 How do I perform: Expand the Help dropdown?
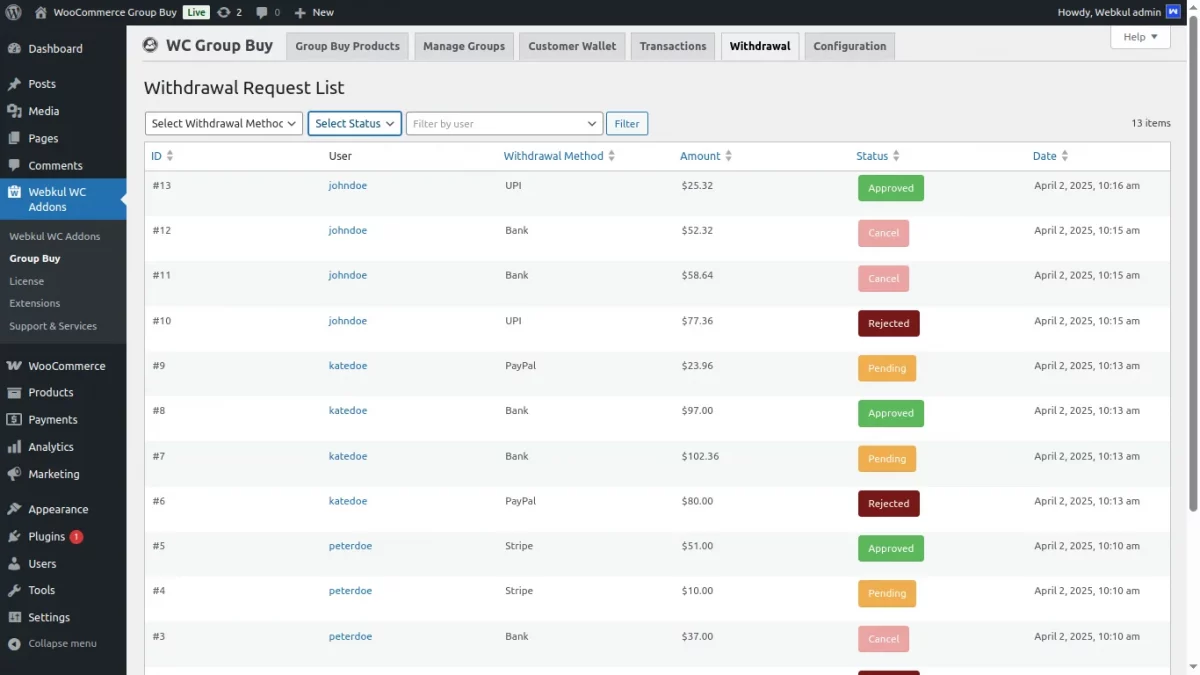1139,36
